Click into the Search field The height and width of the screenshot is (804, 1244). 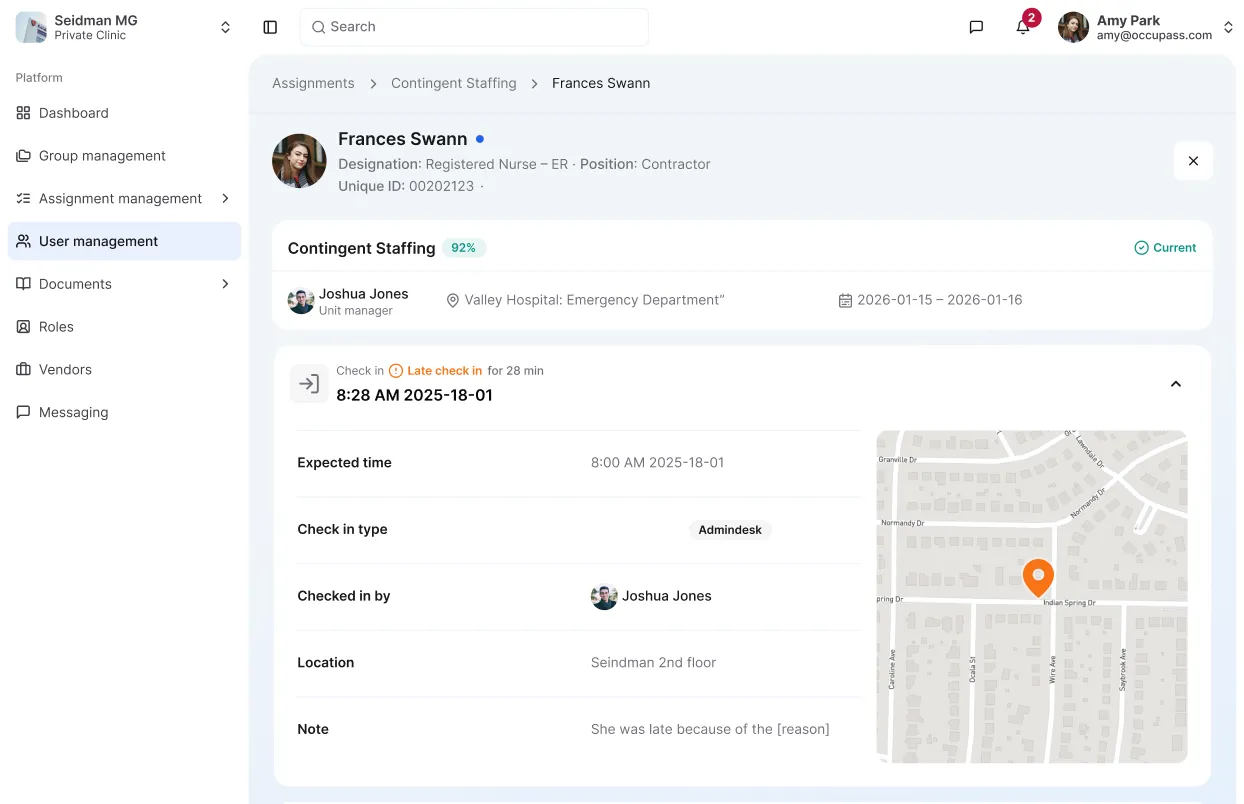click(474, 27)
